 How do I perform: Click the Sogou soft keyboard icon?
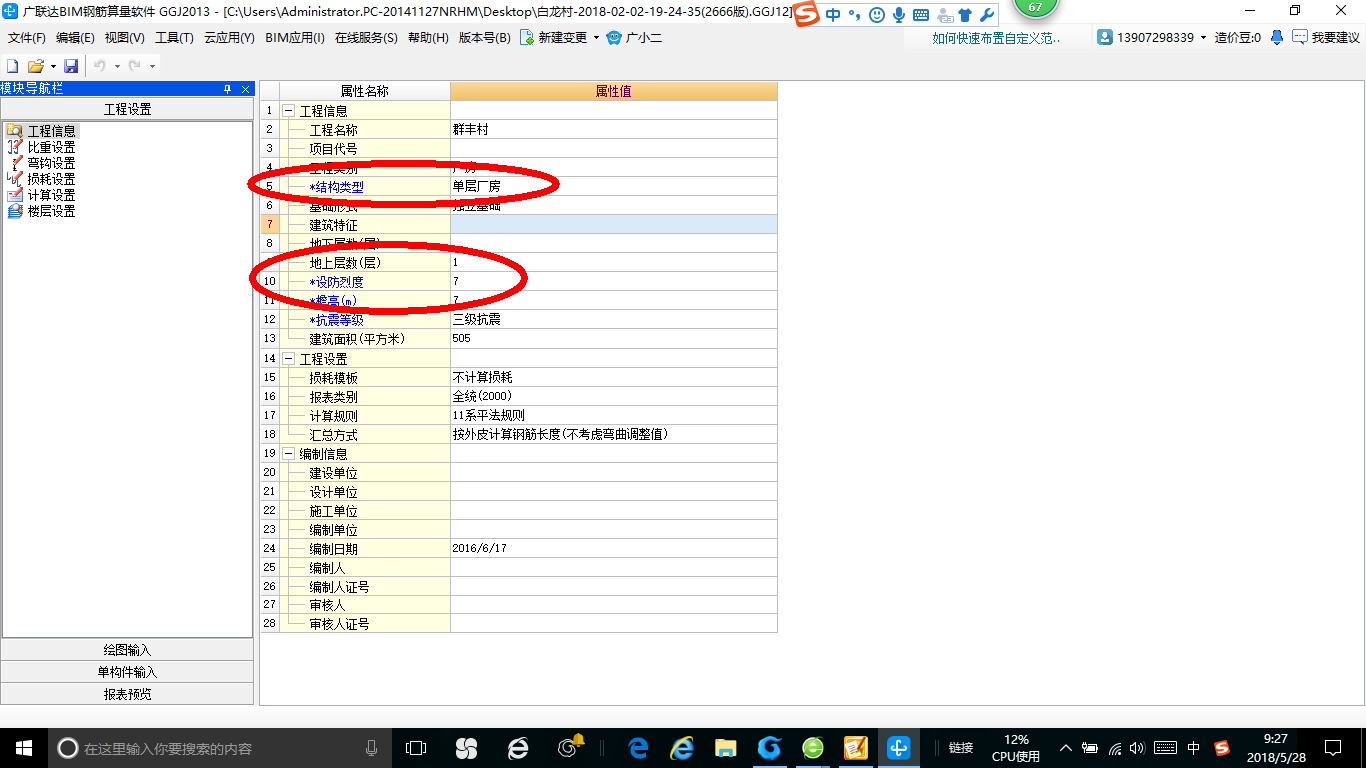pos(921,15)
